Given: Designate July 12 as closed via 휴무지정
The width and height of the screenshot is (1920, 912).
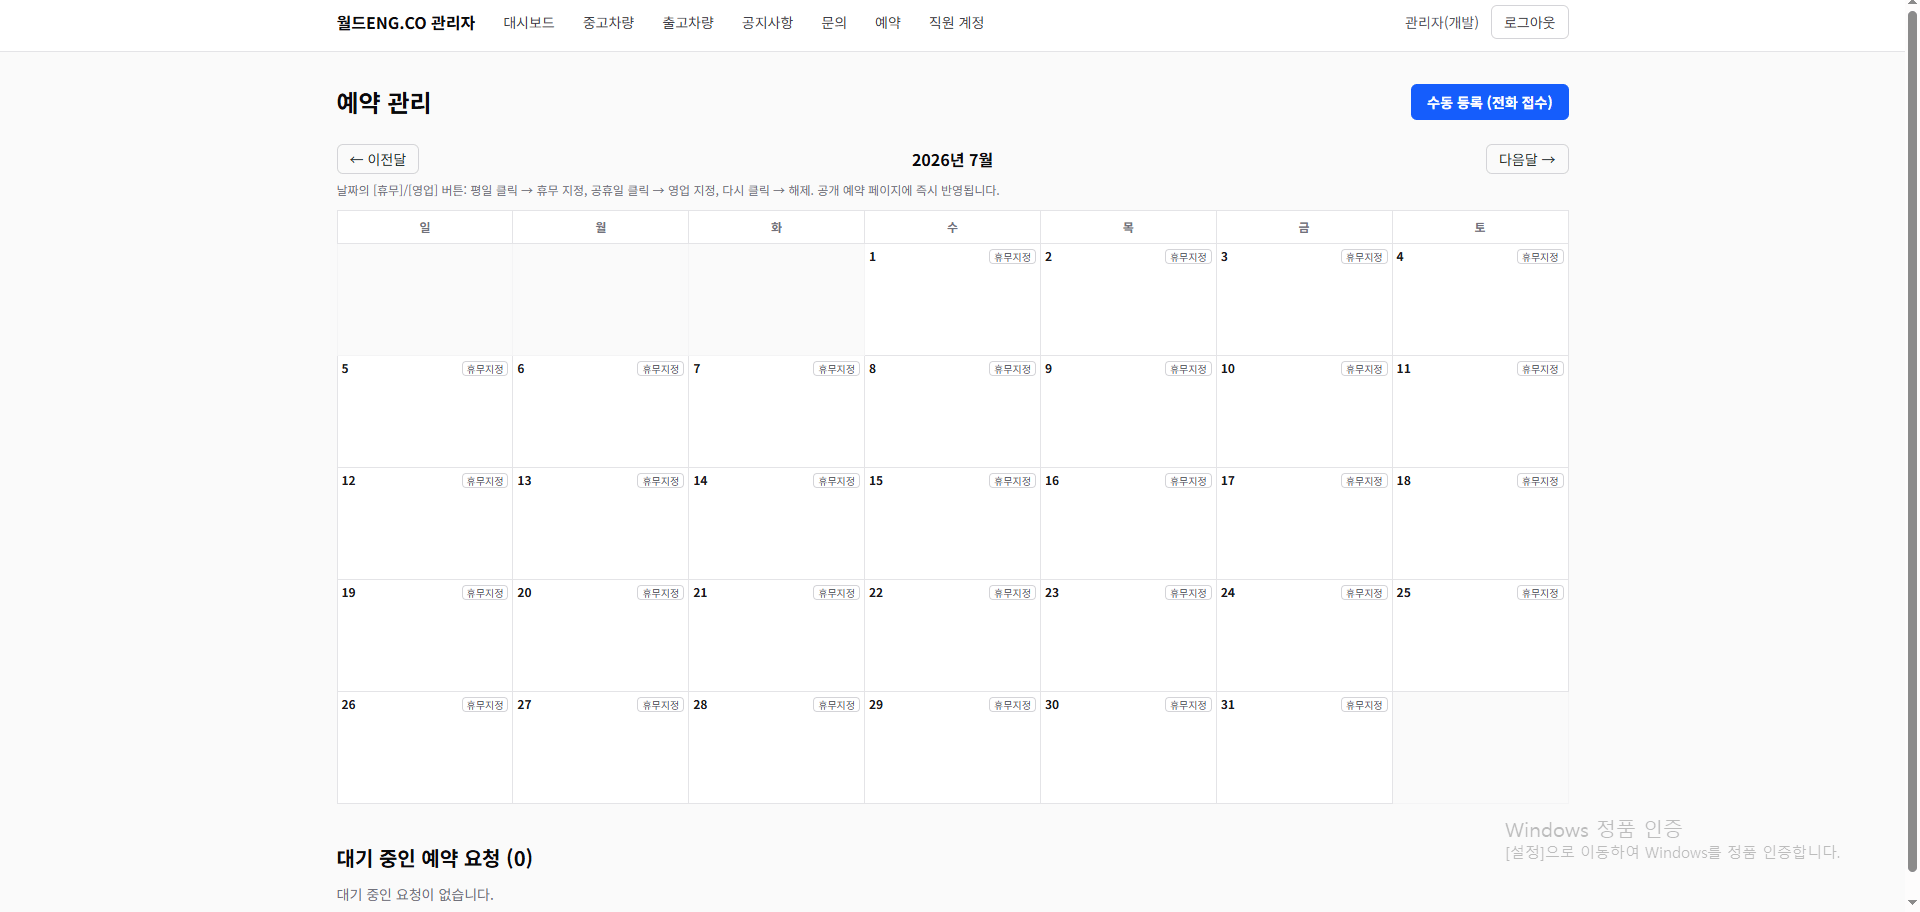Looking at the screenshot, I should (x=485, y=481).
